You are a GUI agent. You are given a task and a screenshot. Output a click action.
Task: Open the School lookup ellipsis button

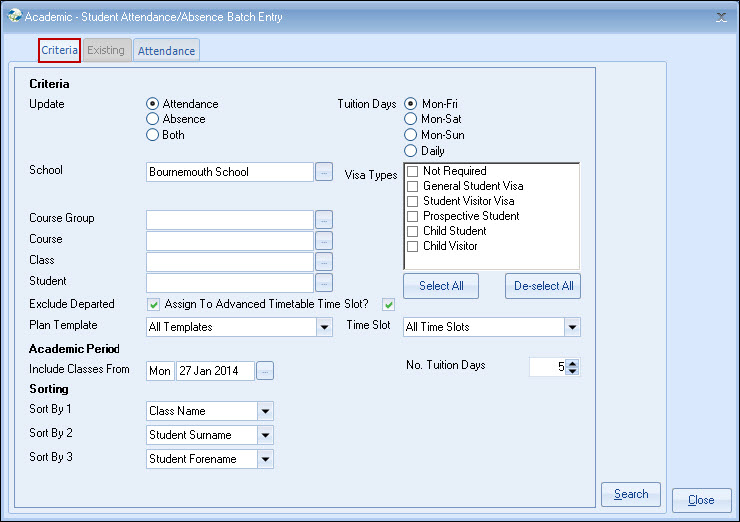click(324, 172)
